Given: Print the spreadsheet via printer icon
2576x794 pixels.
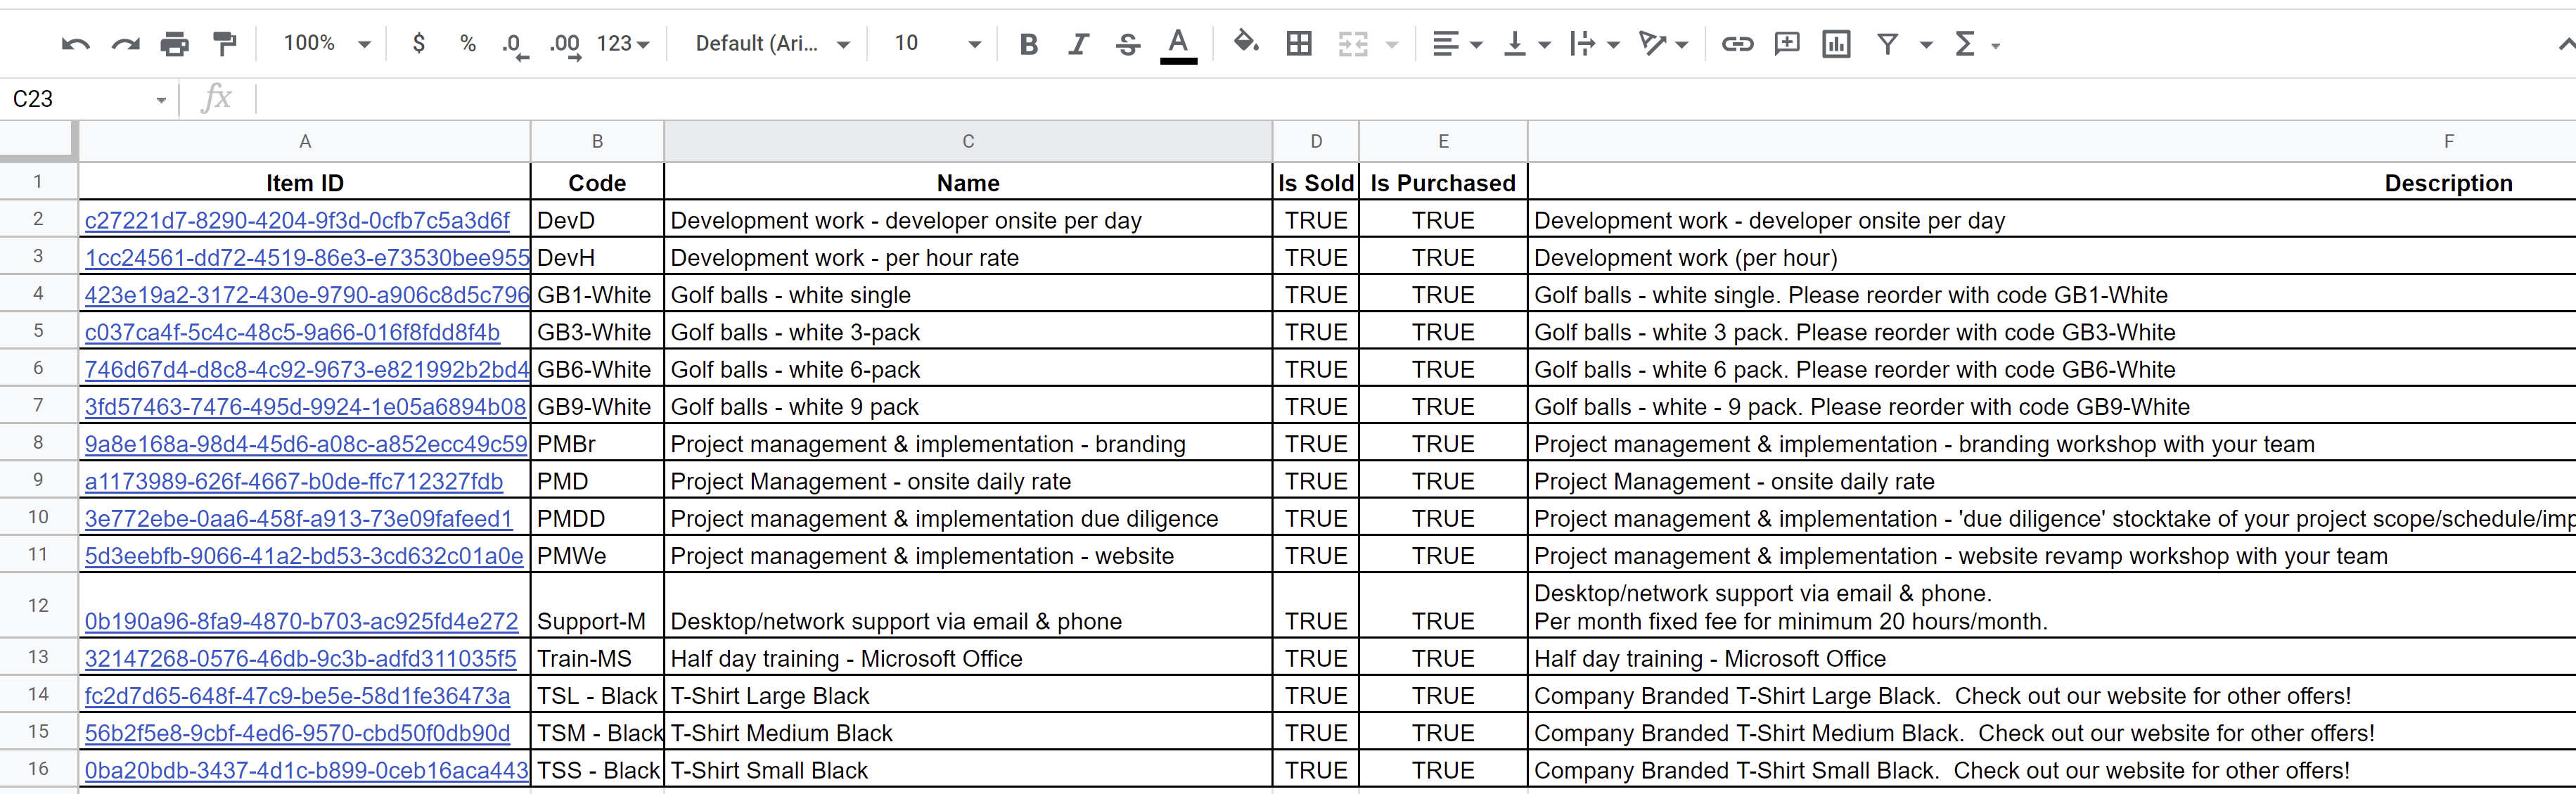Looking at the screenshot, I should tap(175, 44).
